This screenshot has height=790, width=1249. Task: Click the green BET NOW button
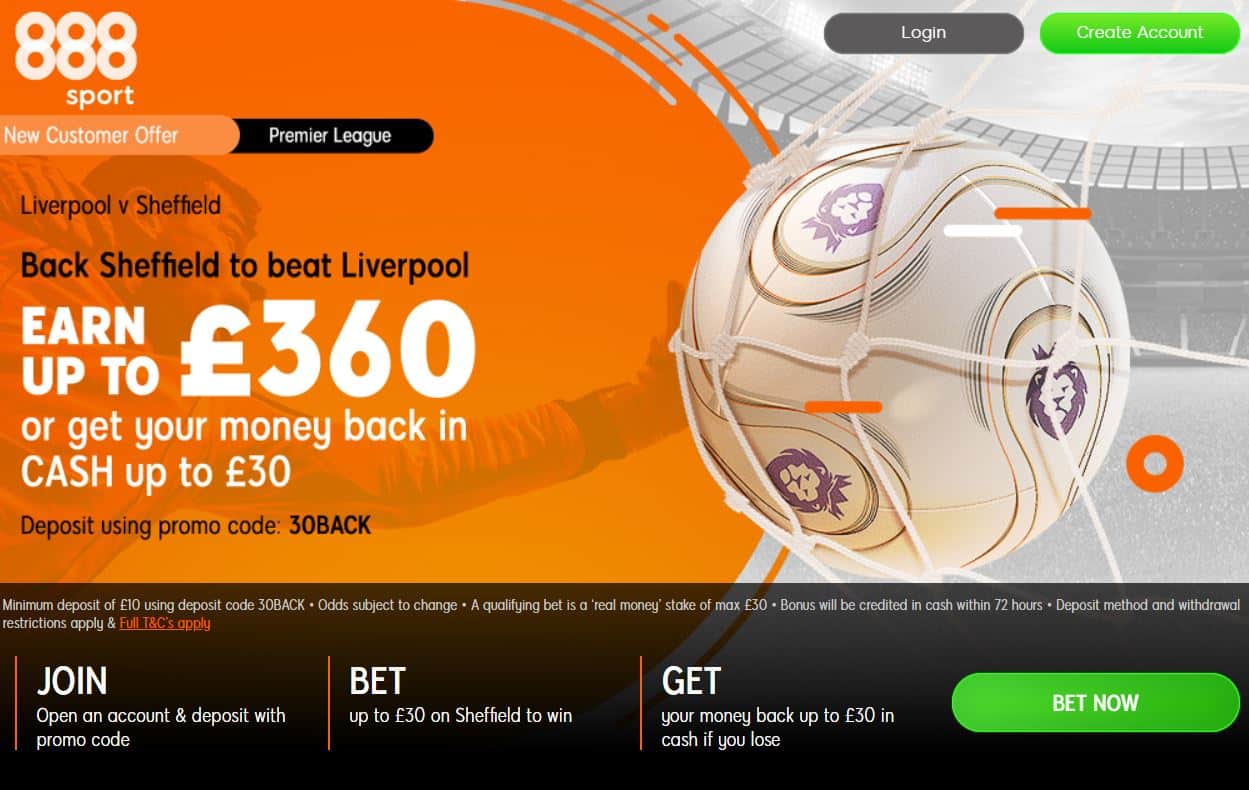pyautogui.click(x=1095, y=703)
